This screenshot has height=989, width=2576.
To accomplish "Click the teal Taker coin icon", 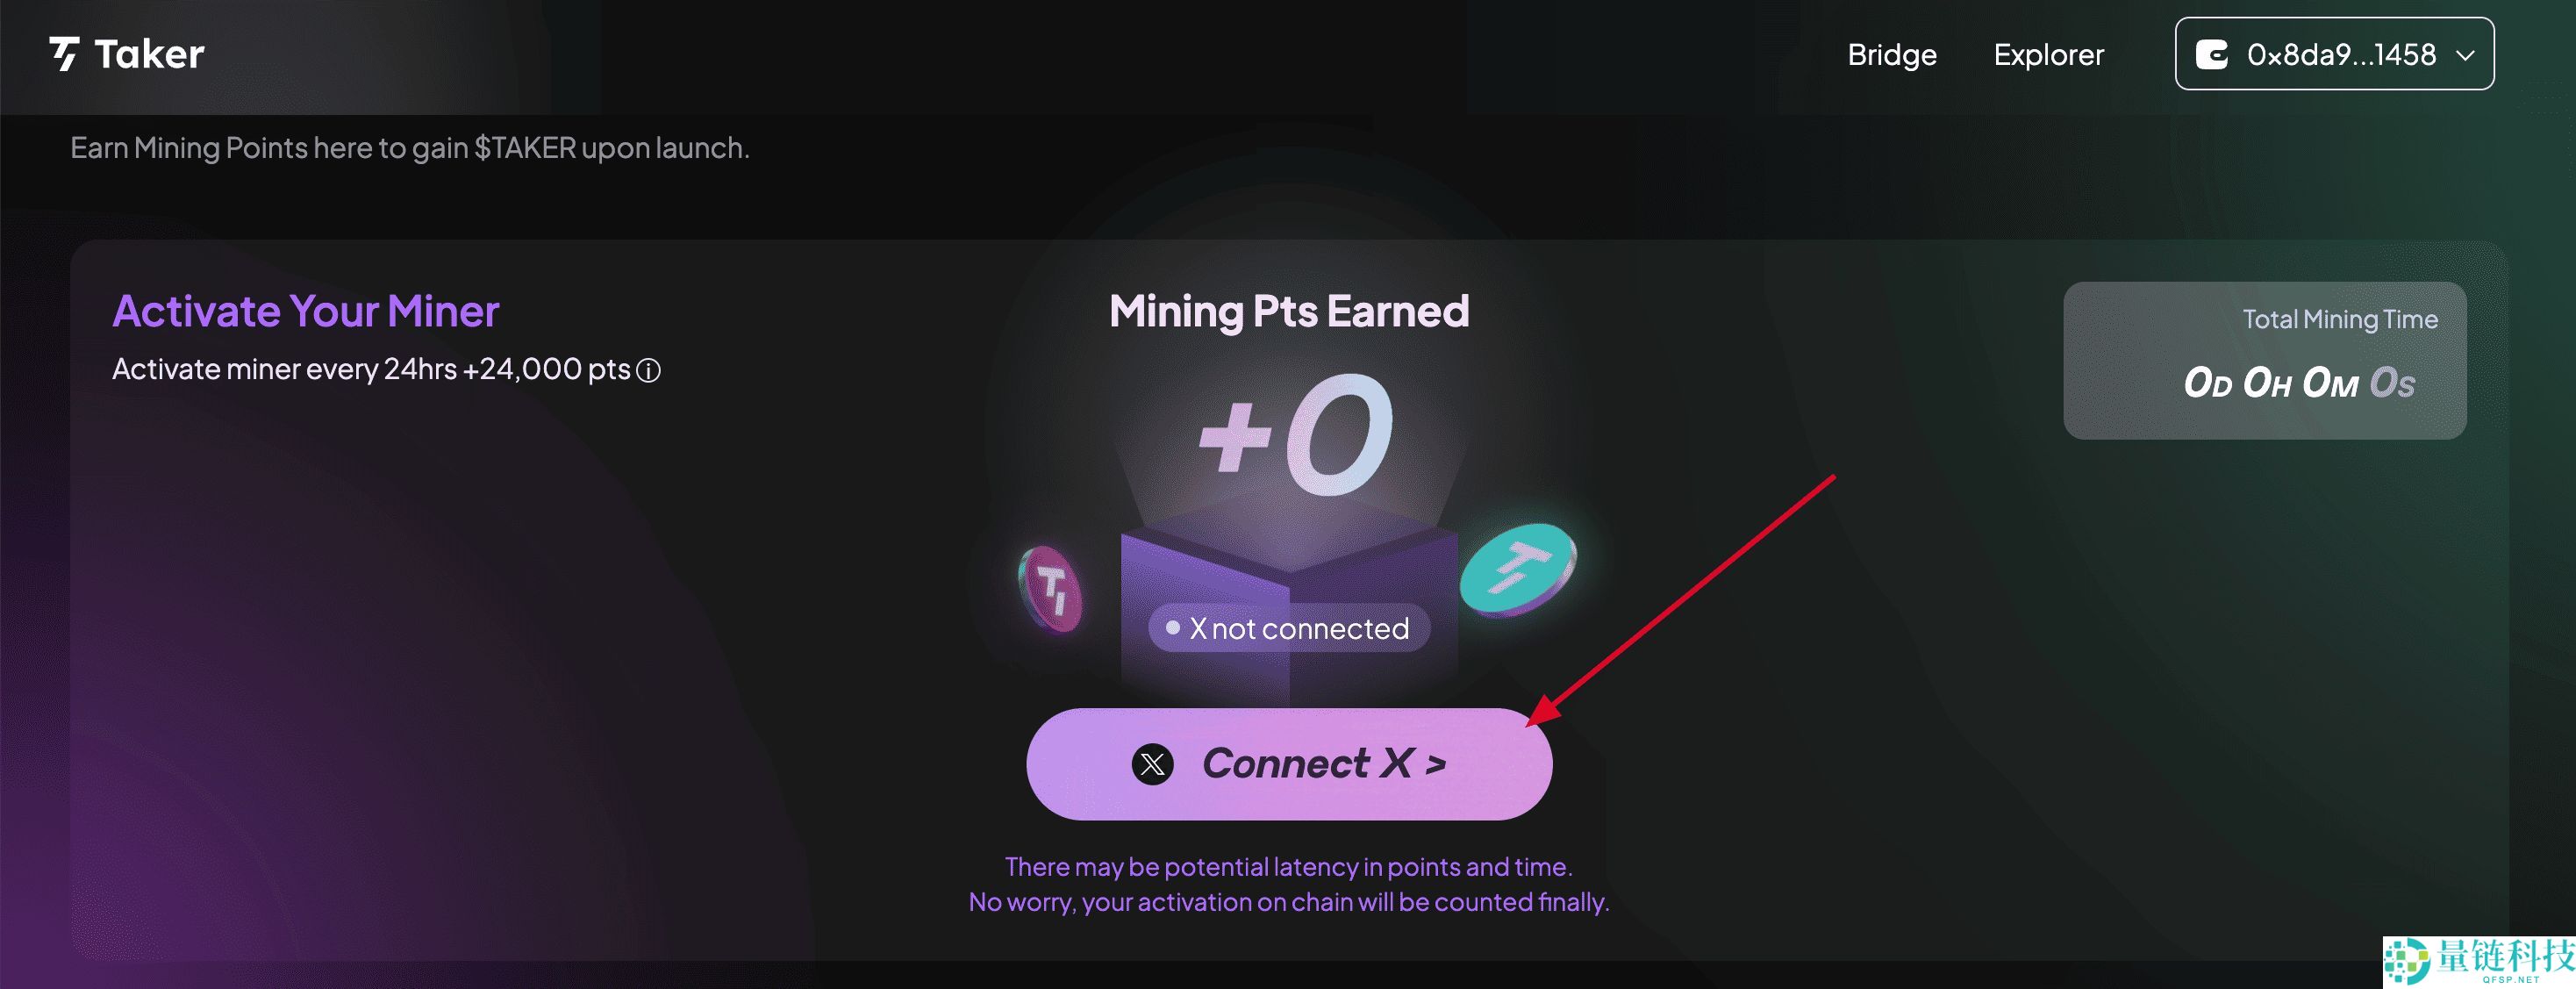I will point(1518,569).
